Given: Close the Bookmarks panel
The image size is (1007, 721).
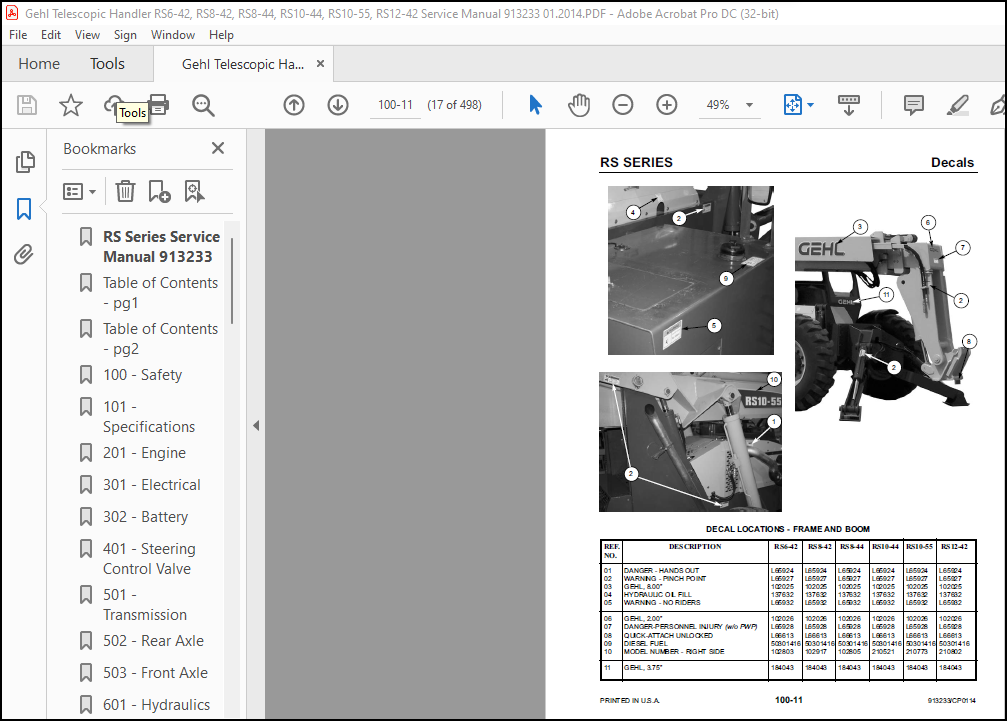Looking at the screenshot, I should (x=218, y=148).
